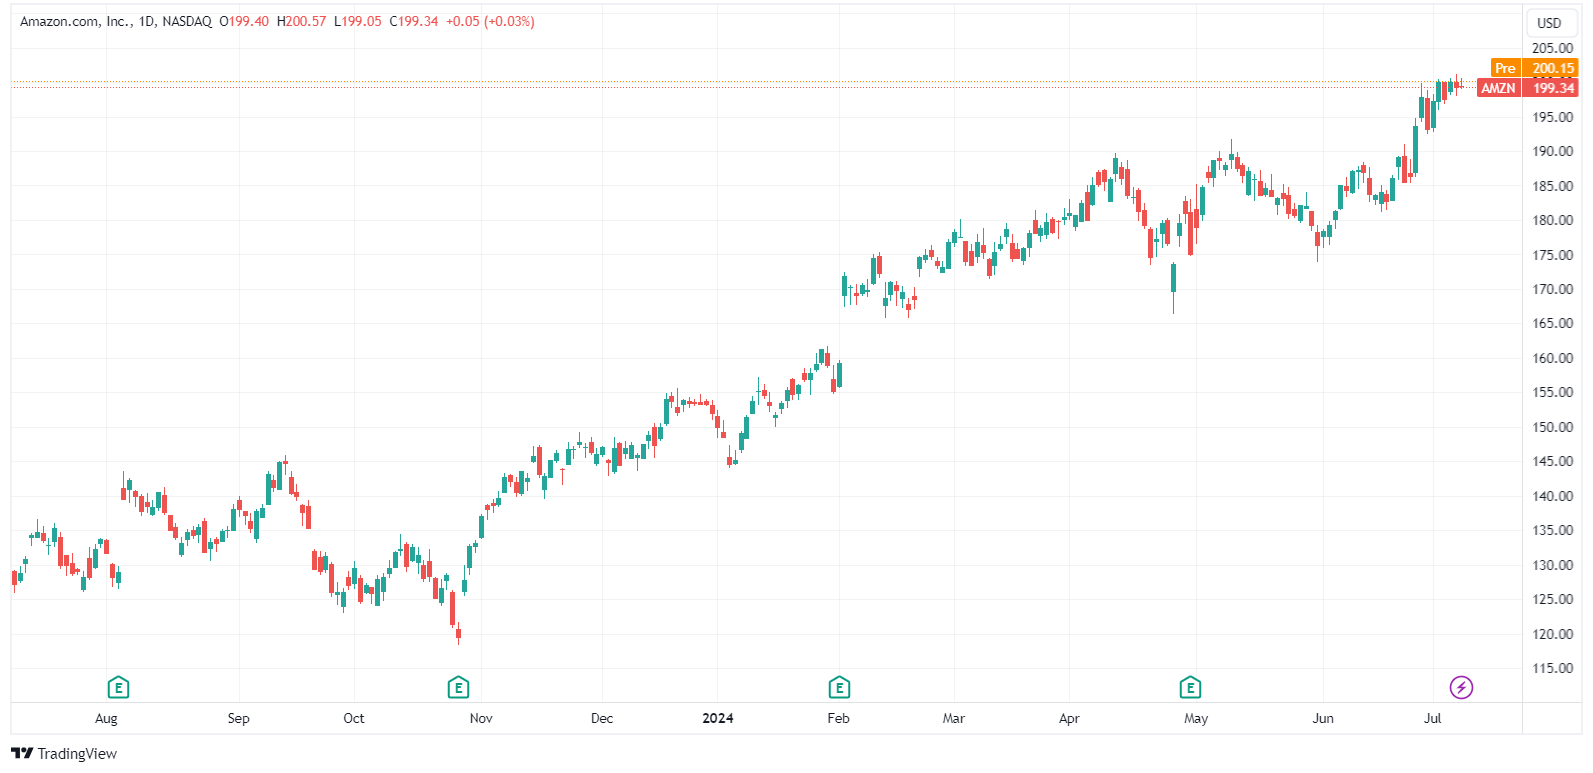Click the +0.05 (+0.03%) change value

coord(490,21)
